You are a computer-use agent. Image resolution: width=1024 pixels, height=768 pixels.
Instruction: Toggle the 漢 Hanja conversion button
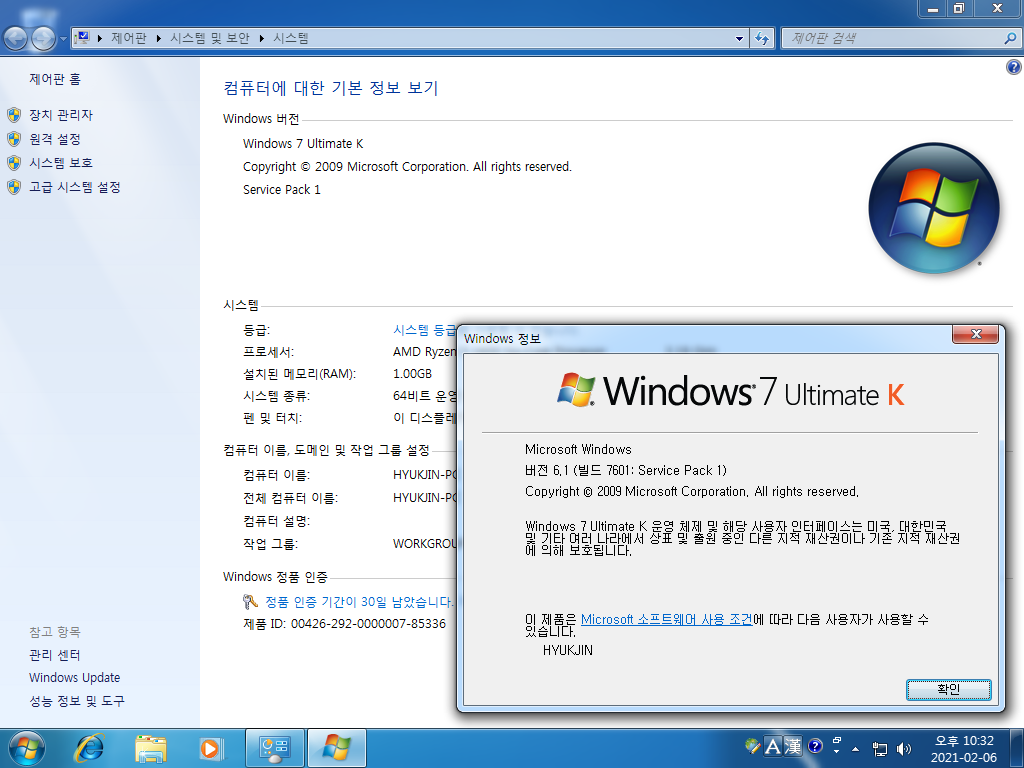(793, 746)
